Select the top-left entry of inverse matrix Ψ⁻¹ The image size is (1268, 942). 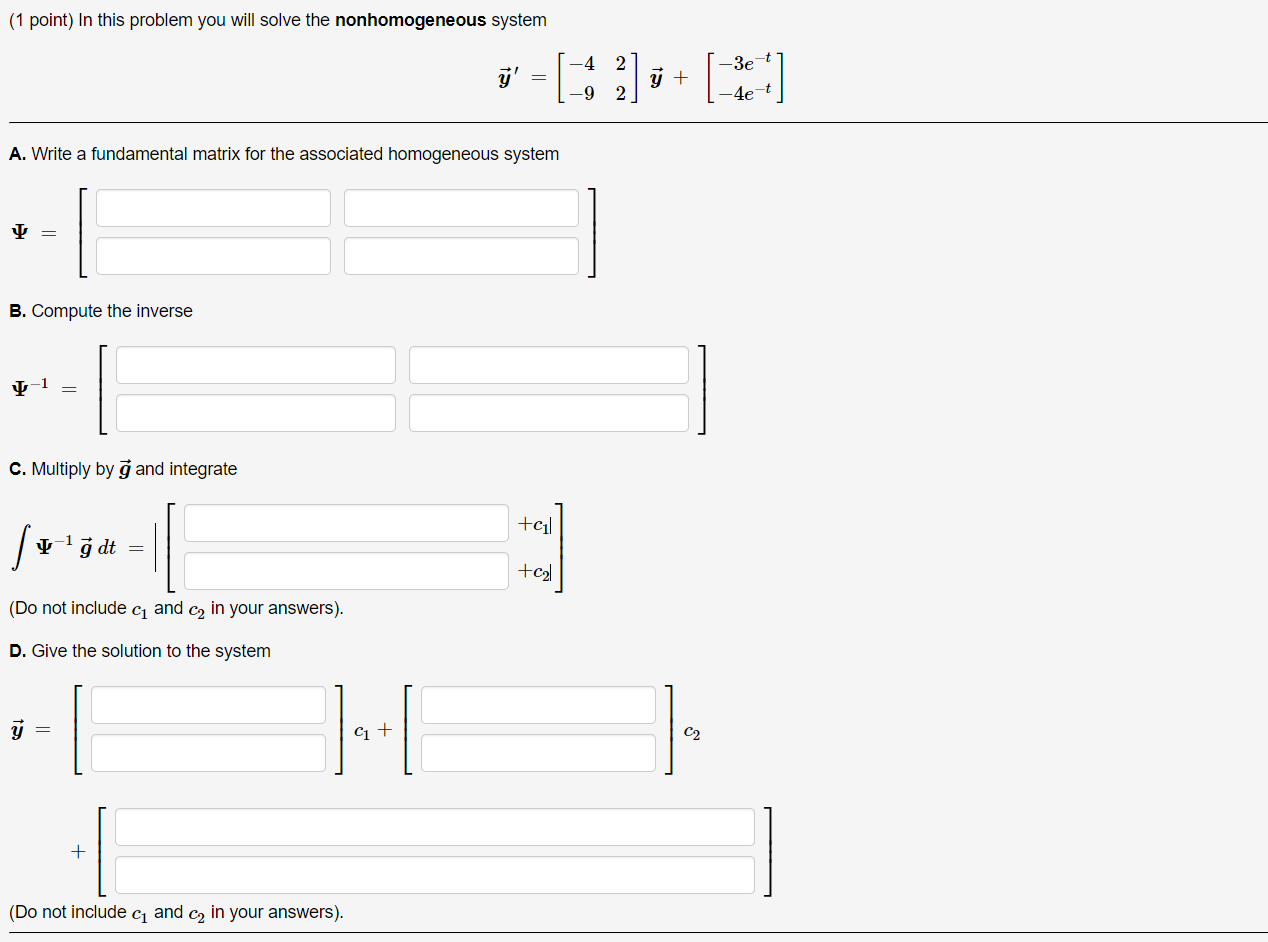[255, 364]
